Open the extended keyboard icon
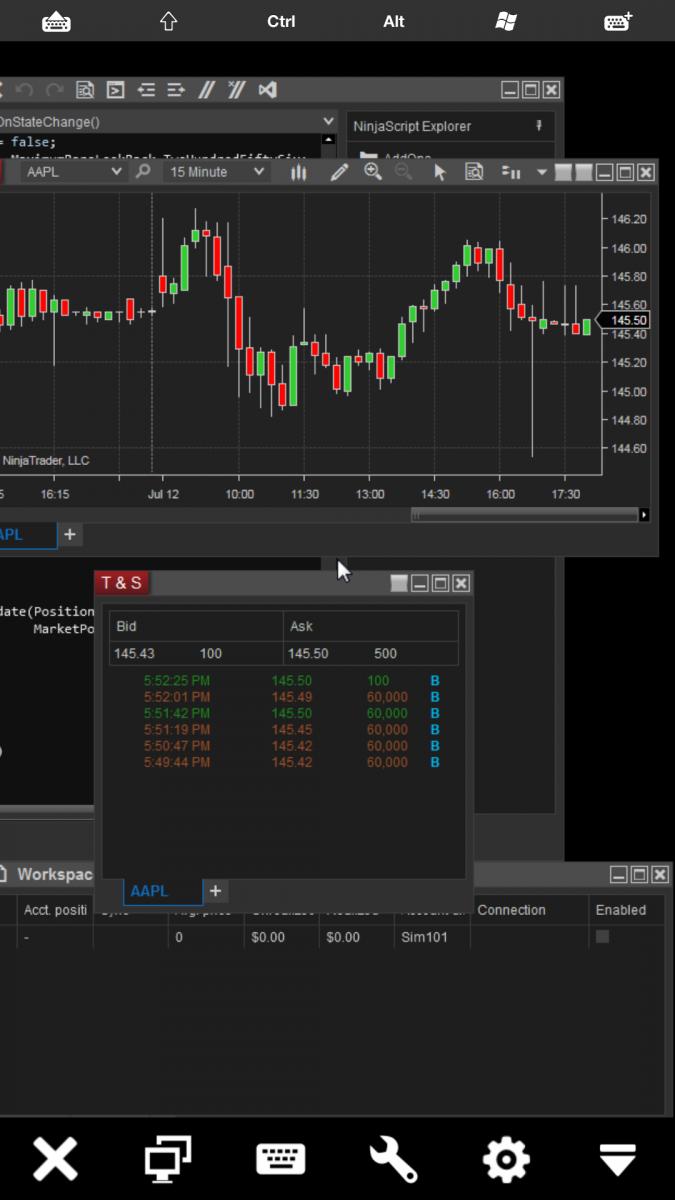The width and height of the screenshot is (675, 1200). click(619, 21)
